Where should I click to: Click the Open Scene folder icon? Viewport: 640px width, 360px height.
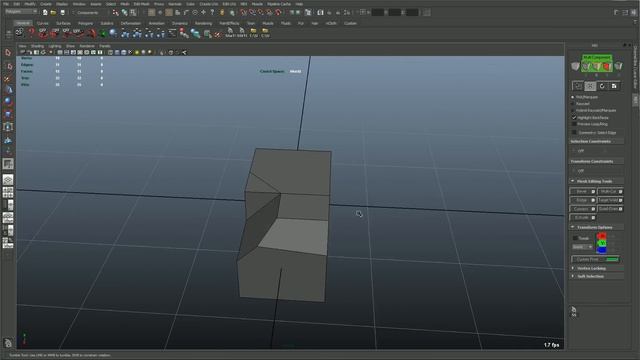coord(53,13)
